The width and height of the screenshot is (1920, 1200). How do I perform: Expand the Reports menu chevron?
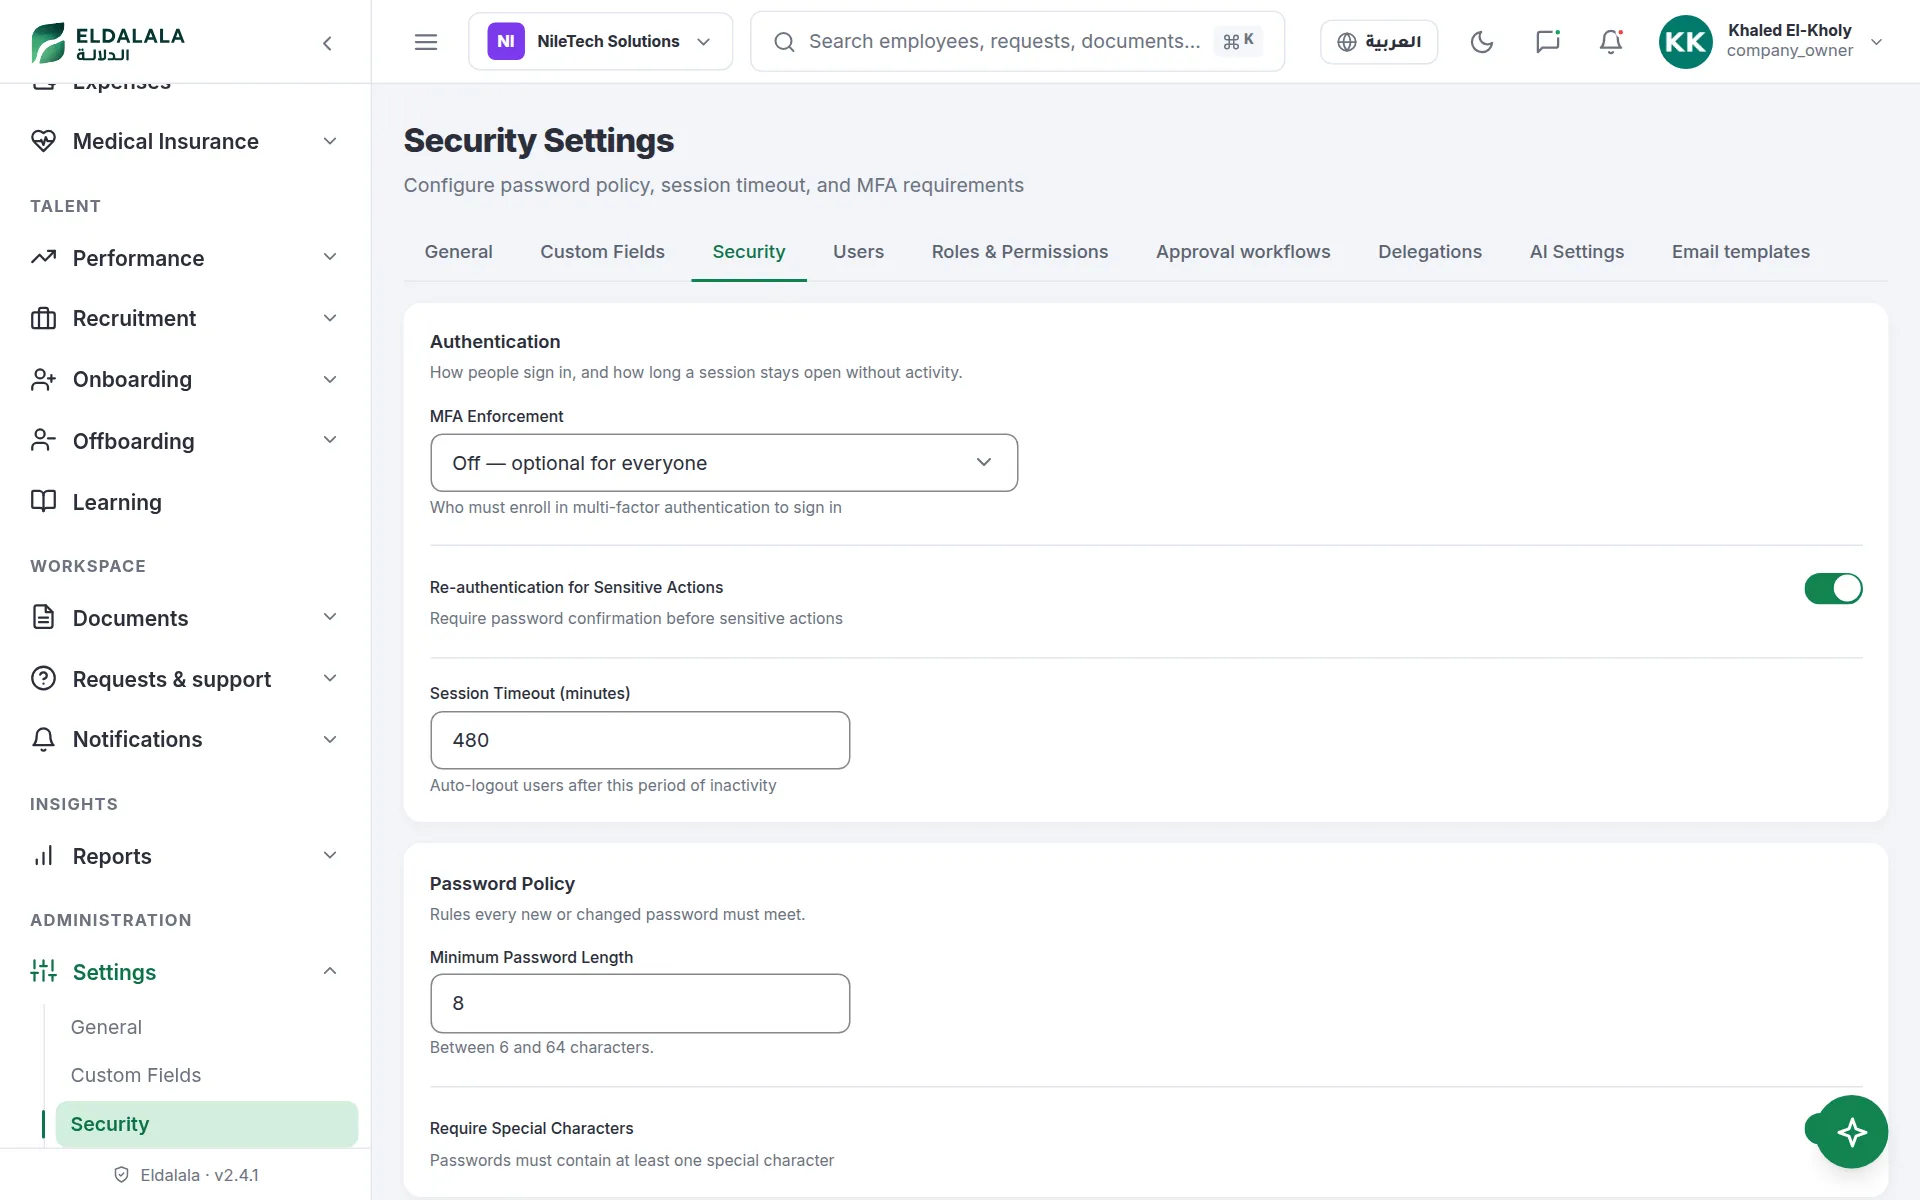(330, 856)
